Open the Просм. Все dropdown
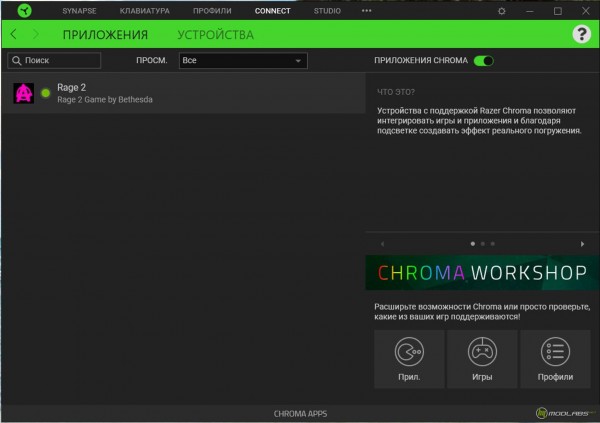 tap(243, 60)
